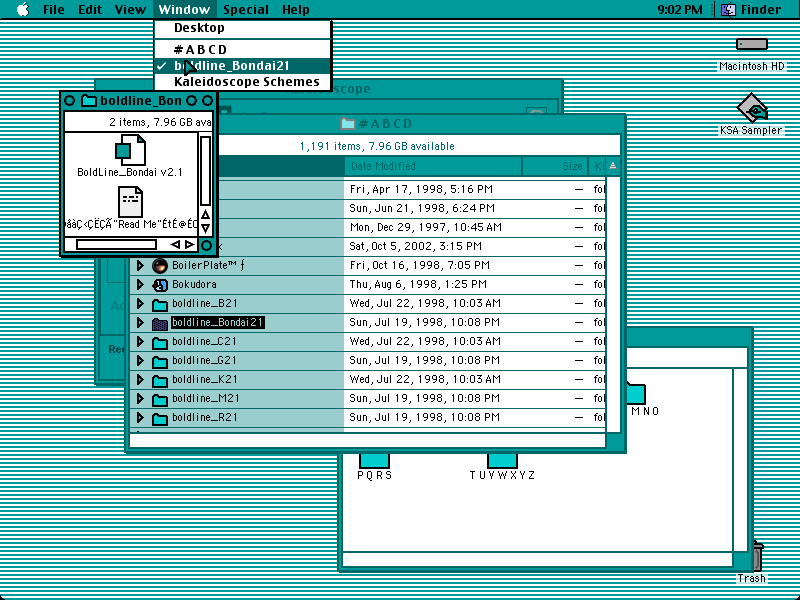Open the File menu
Screen dimensions: 800x600
[x=54, y=9]
